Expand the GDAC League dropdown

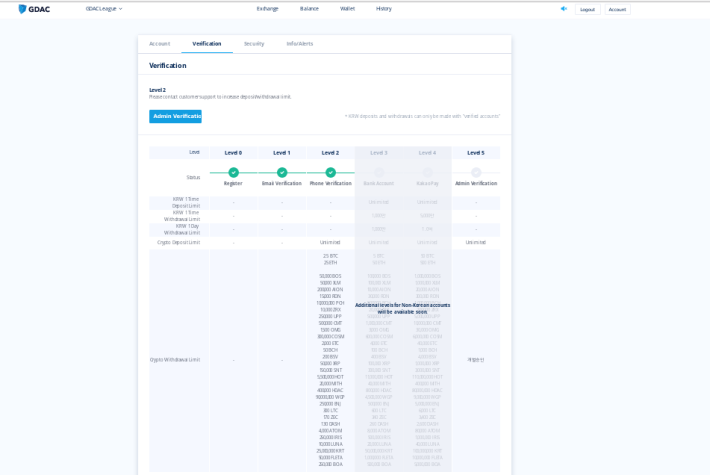(104, 9)
